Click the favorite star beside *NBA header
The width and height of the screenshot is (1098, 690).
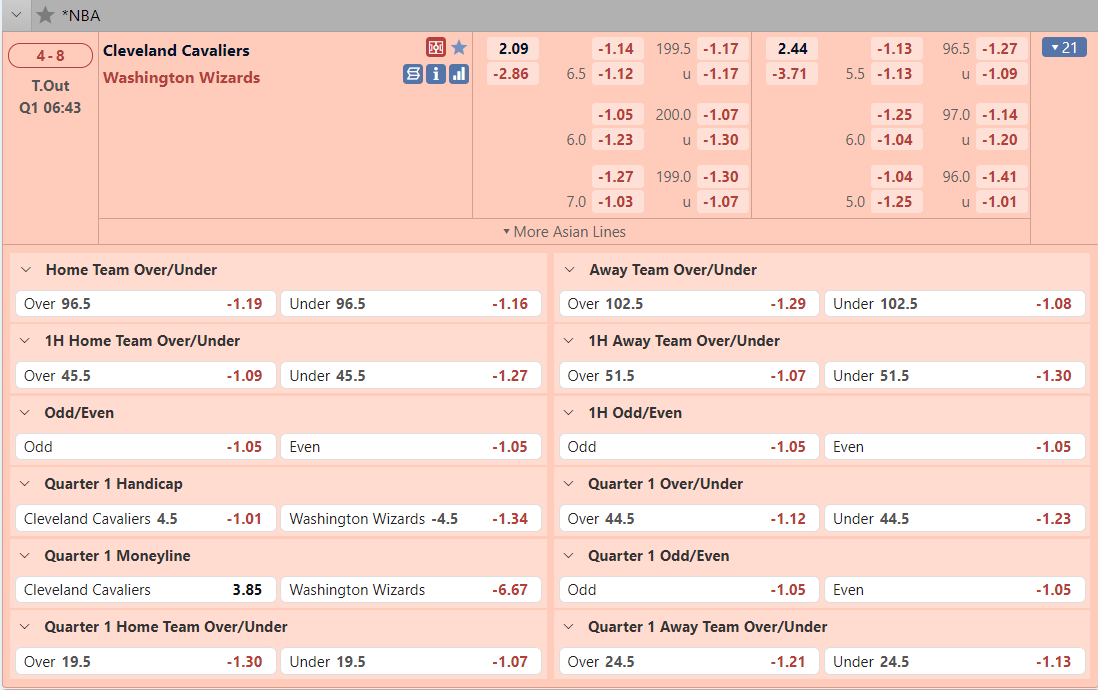[x=46, y=15]
